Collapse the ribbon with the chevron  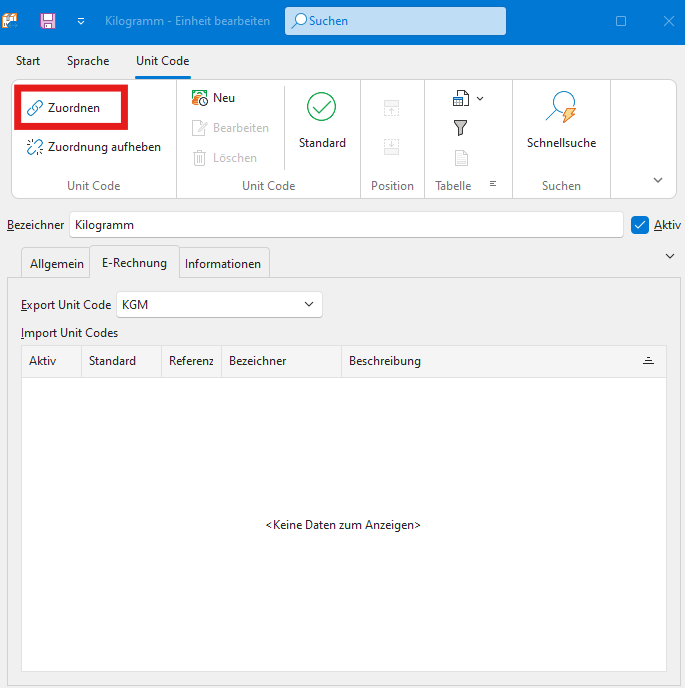[657, 180]
